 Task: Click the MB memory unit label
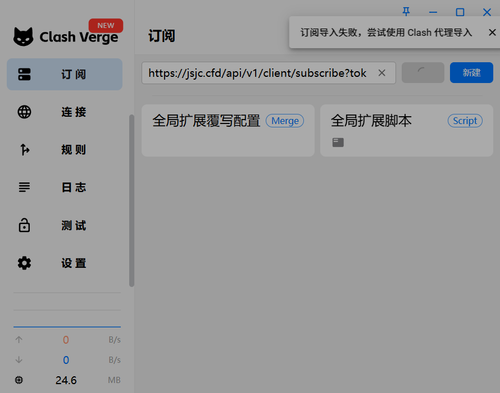pyautogui.click(x=114, y=380)
